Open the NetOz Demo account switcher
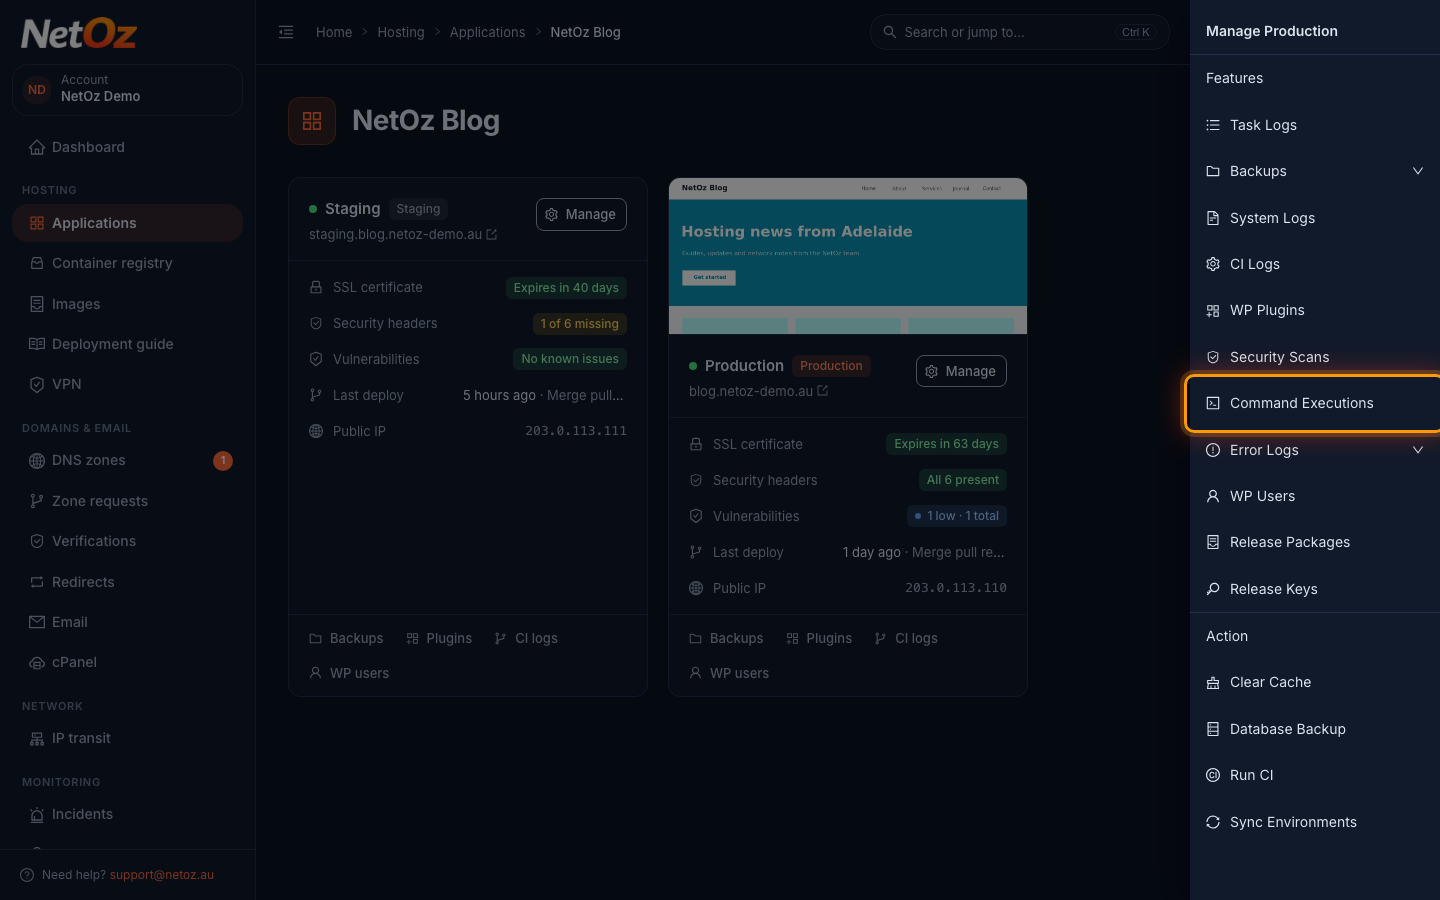Viewport: 1440px width, 900px height. pos(127,89)
